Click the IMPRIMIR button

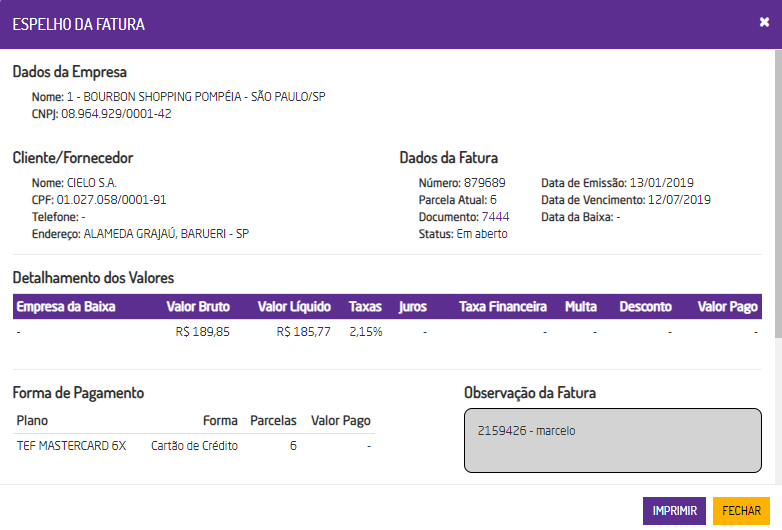[x=675, y=510]
